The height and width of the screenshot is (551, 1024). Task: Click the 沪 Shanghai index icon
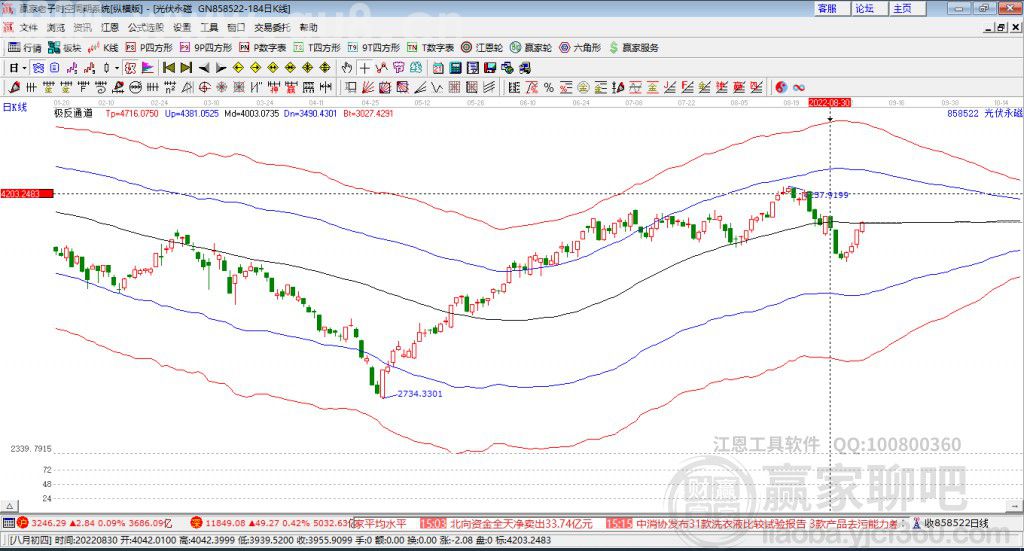23,522
